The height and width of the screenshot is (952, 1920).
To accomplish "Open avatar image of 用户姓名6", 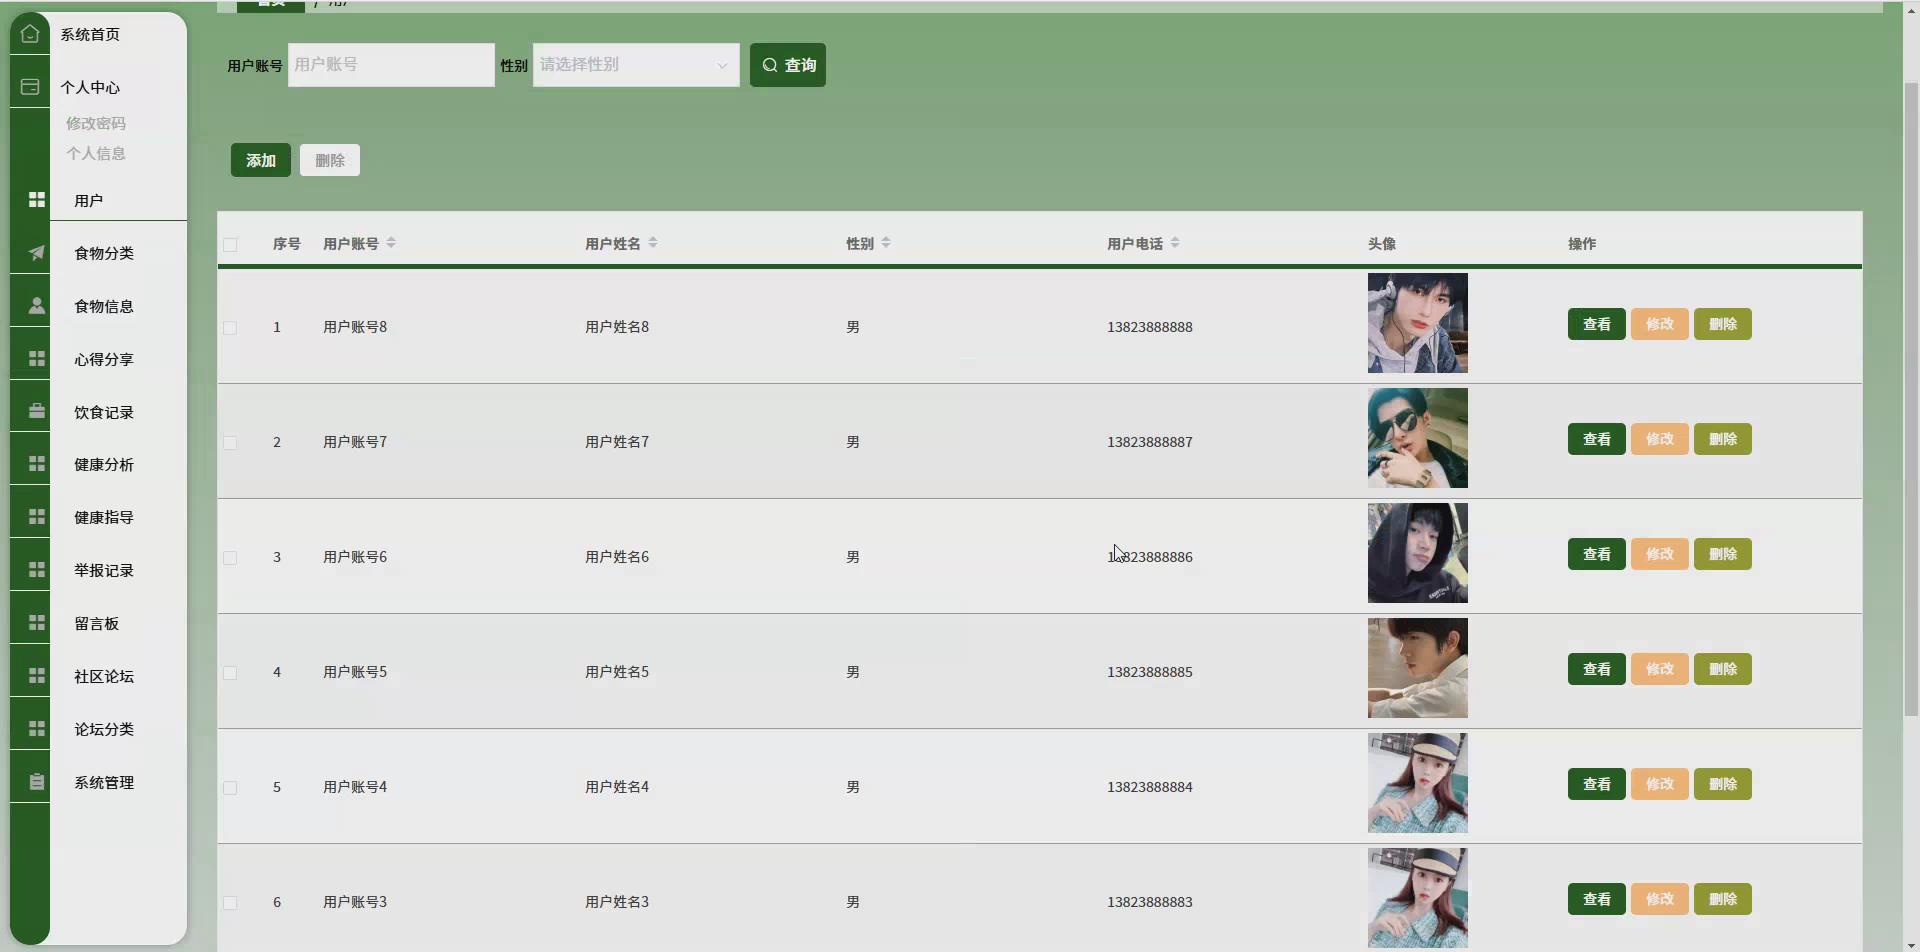I will [1418, 553].
